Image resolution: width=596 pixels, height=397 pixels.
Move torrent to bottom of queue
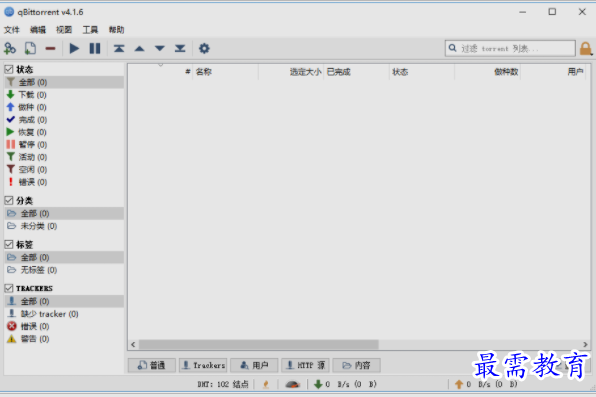pos(180,48)
